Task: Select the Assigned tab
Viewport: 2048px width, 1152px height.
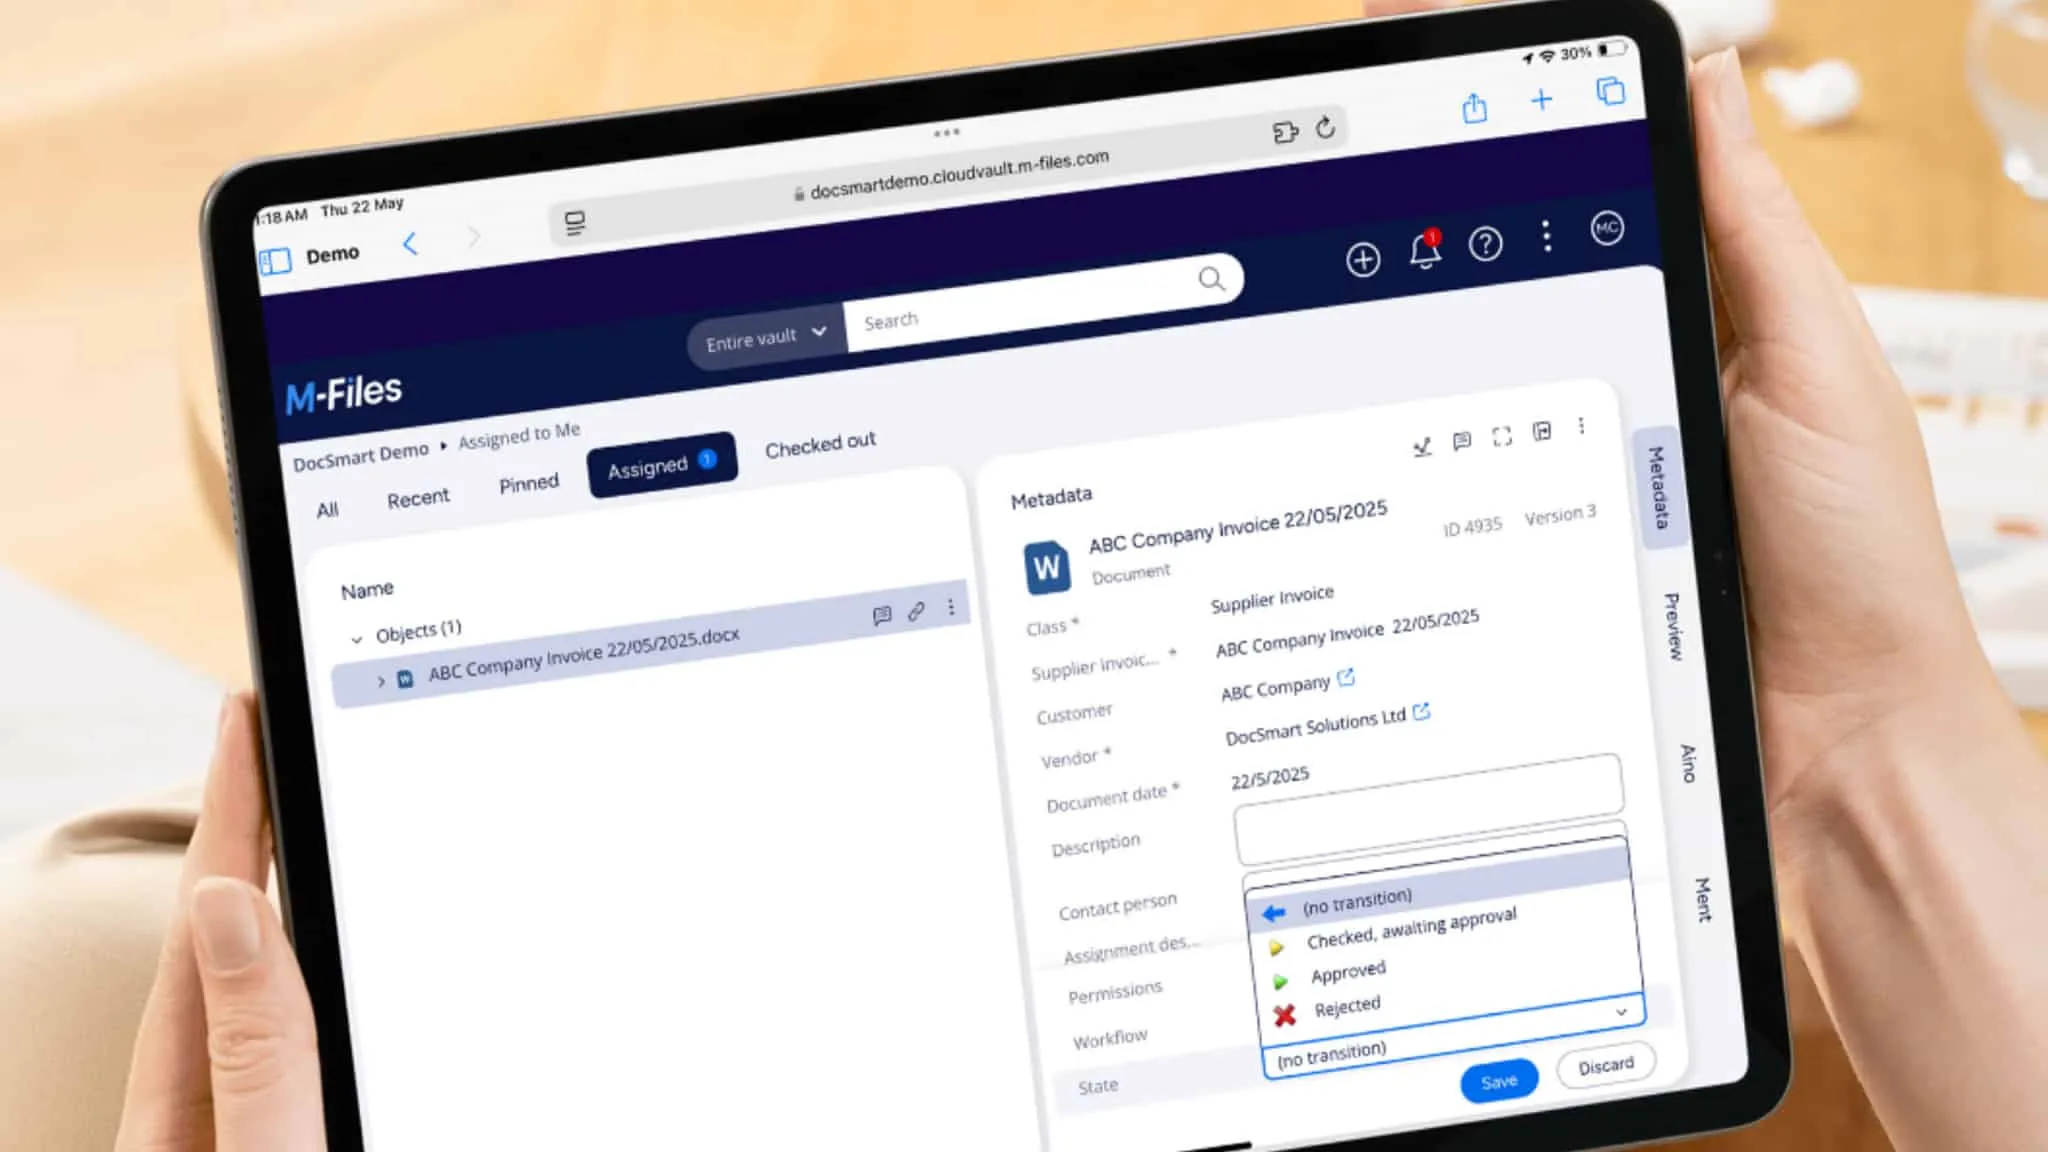Action: click(x=662, y=465)
